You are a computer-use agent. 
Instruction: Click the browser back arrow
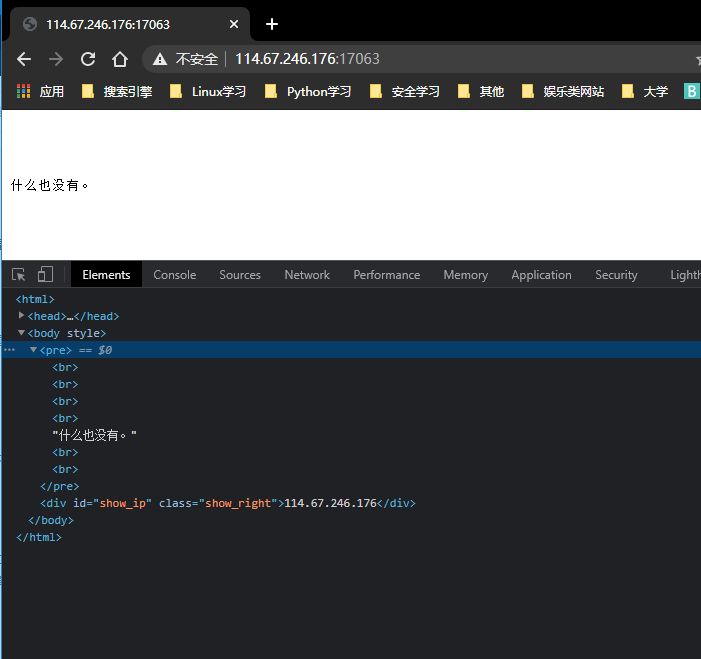(x=24, y=59)
